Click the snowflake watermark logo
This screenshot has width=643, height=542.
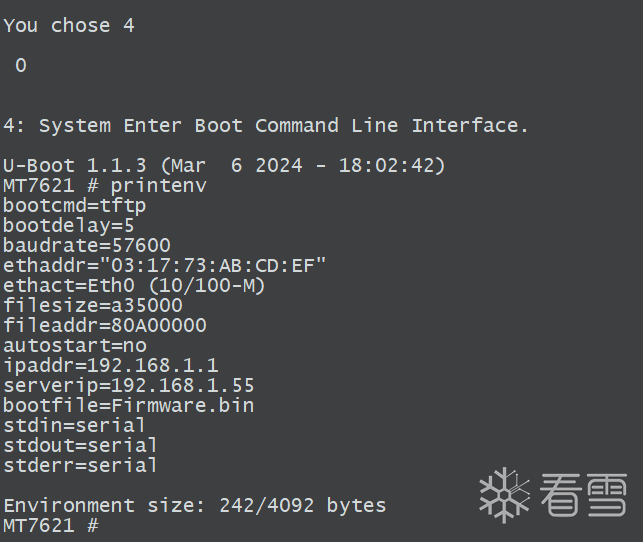(504, 495)
